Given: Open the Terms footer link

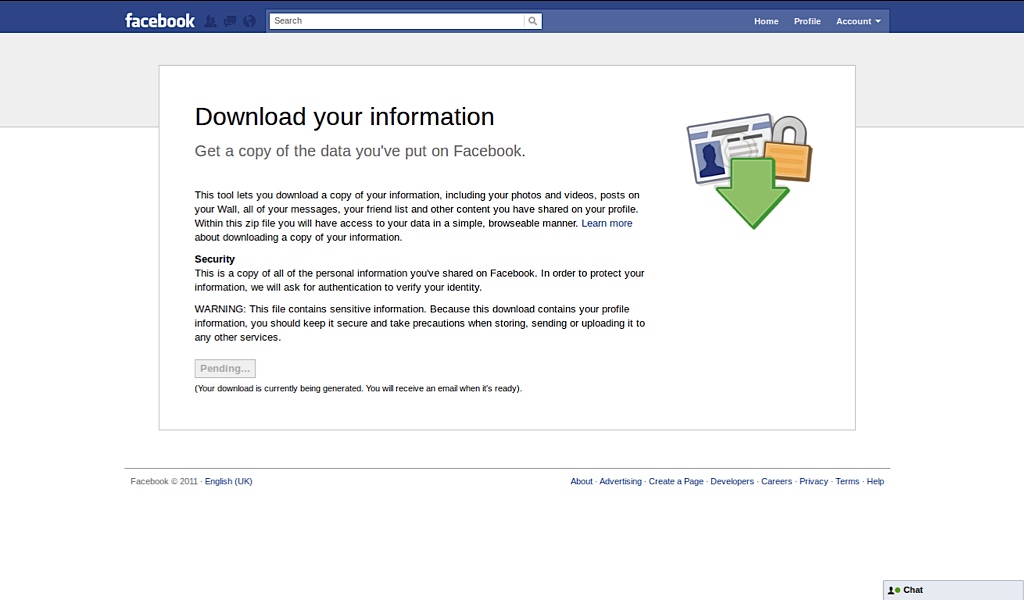Looking at the screenshot, I should click(x=848, y=481).
